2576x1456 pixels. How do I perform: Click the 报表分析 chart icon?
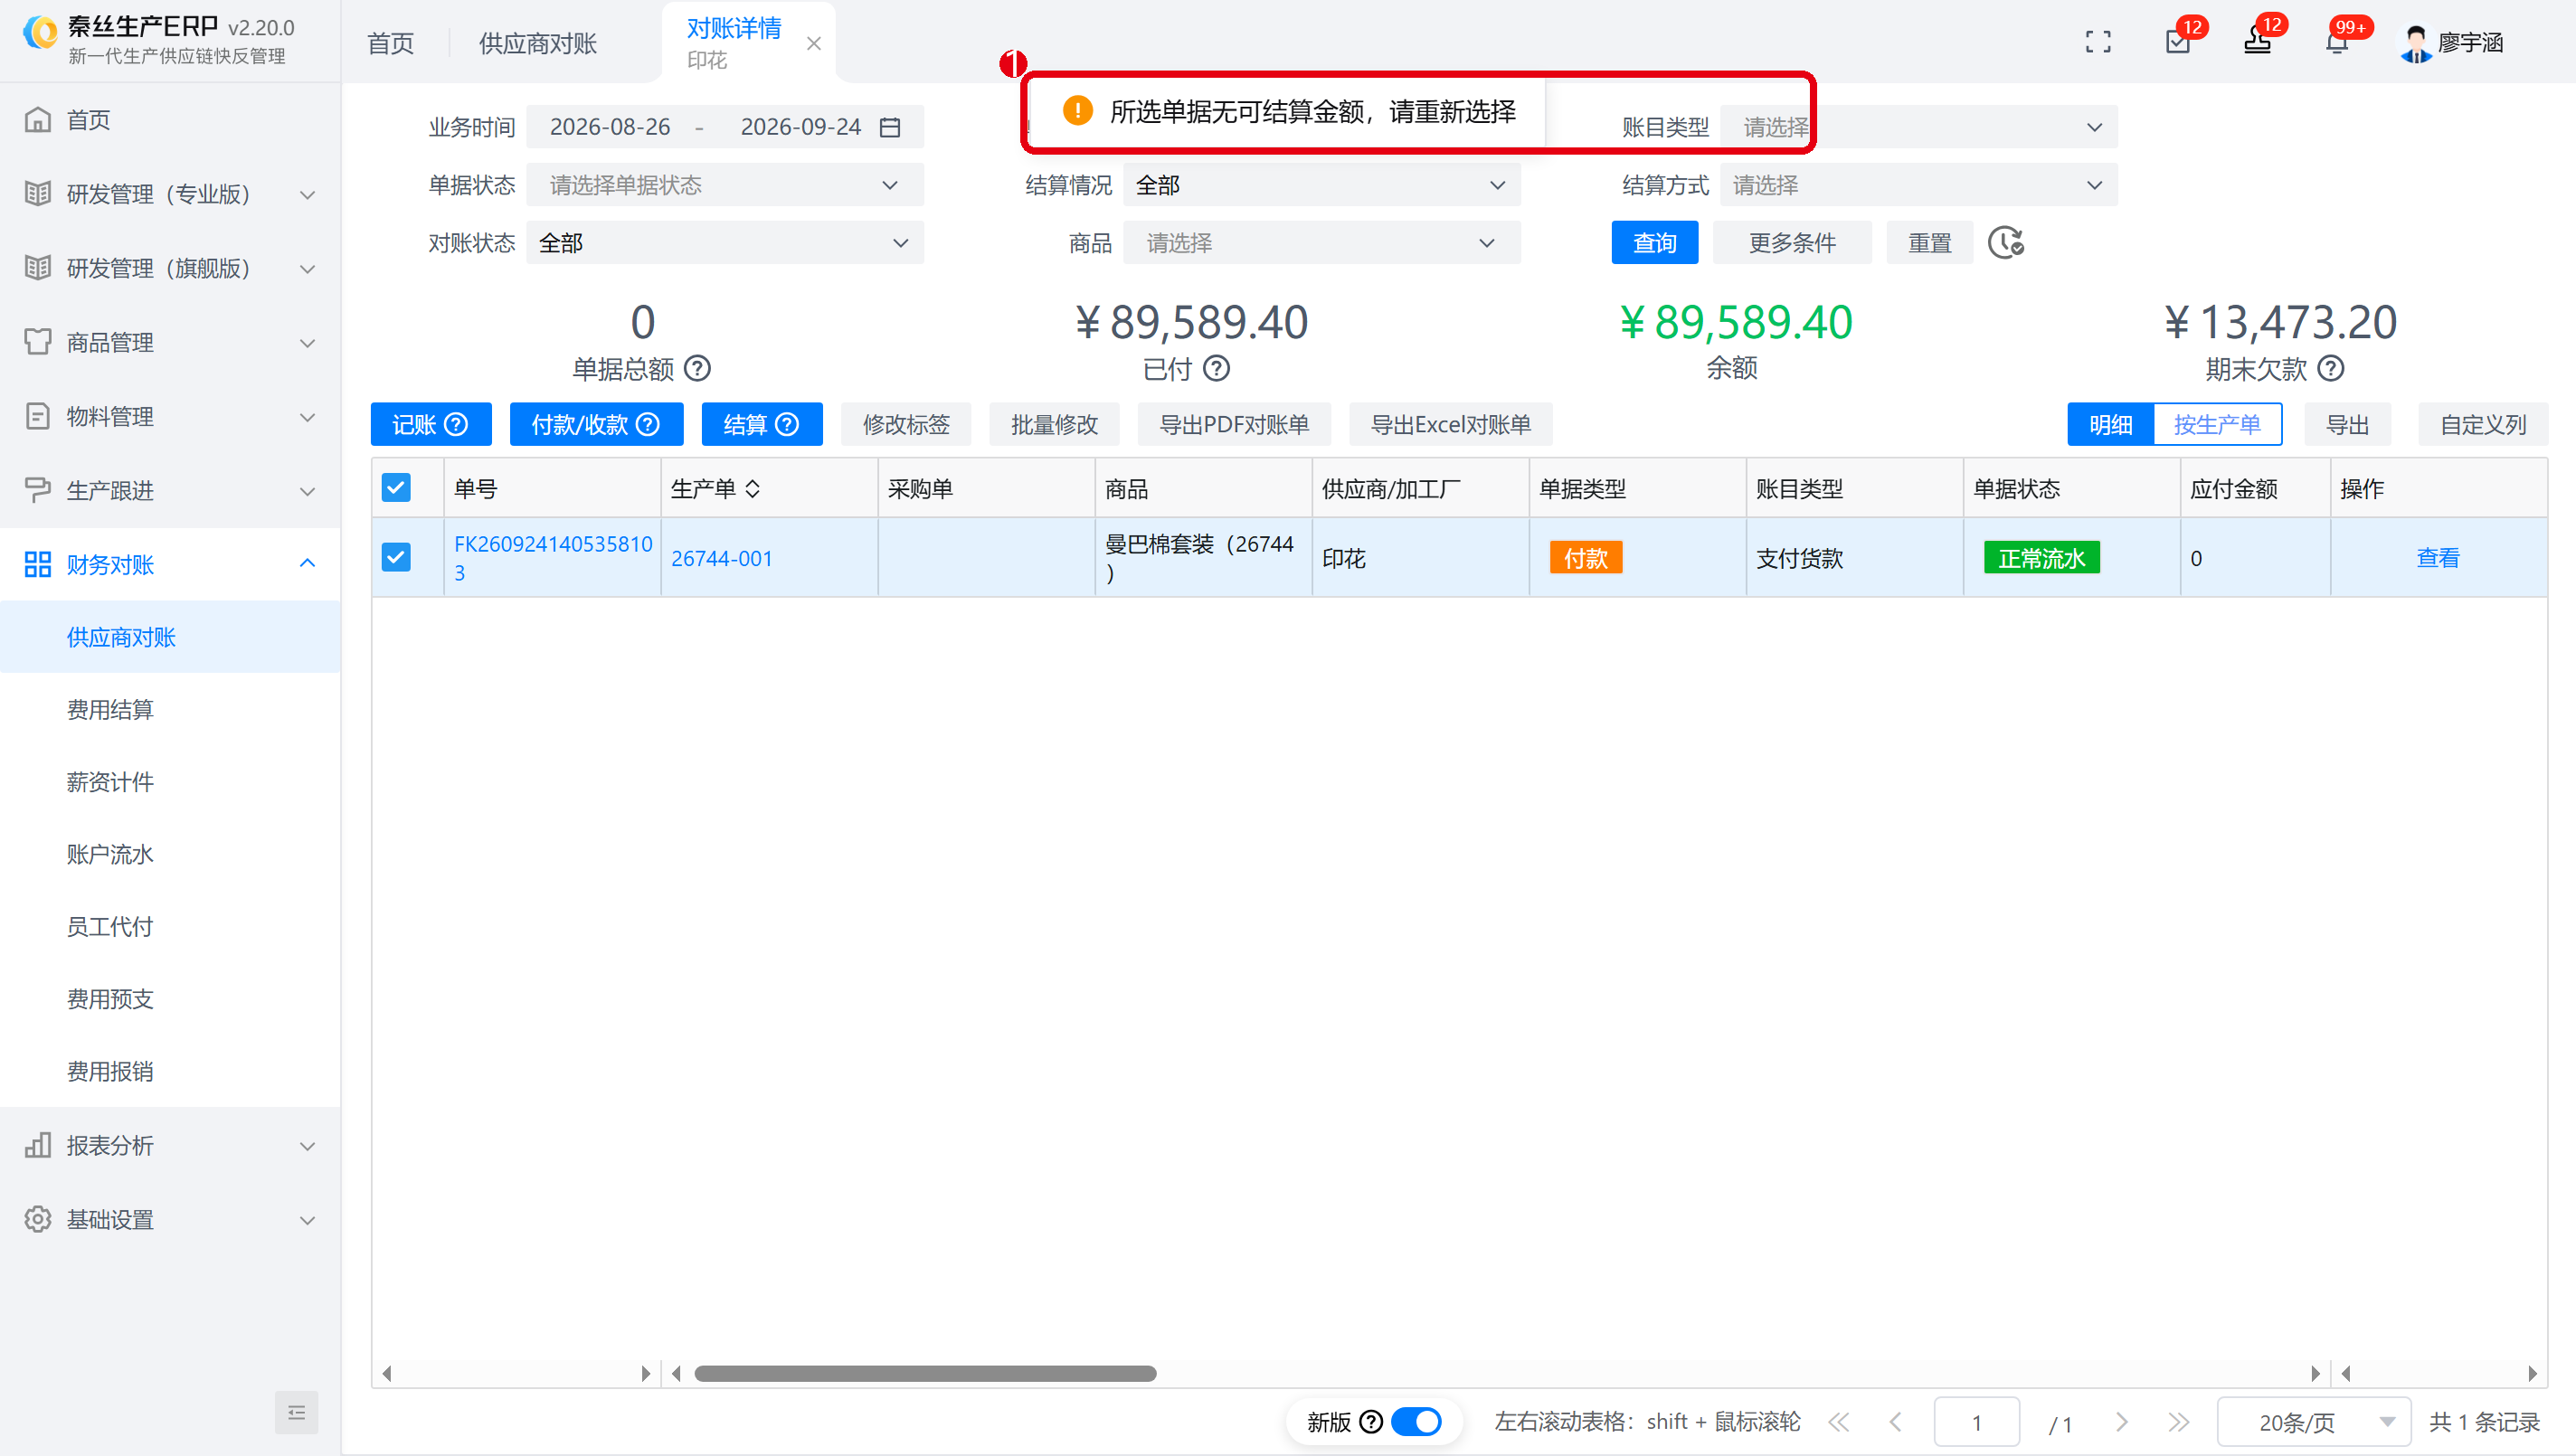[38, 1145]
